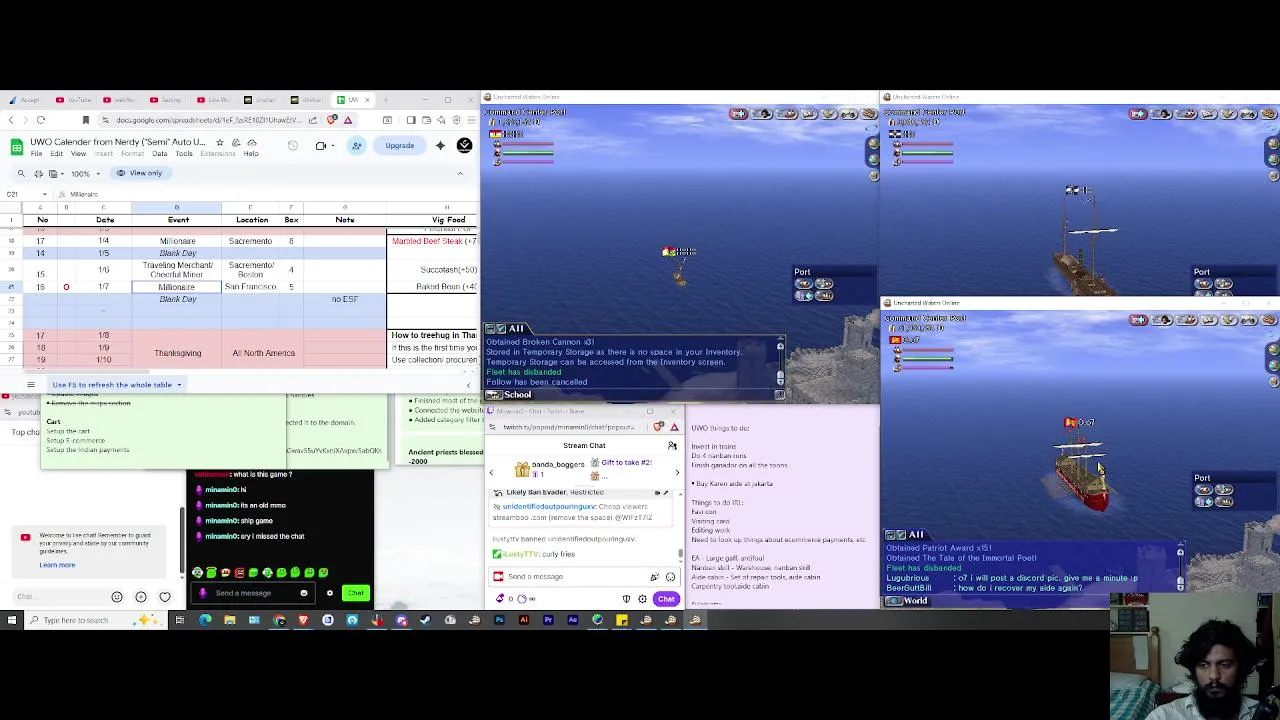Click the green Chat button in dark chat

click(356, 593)
